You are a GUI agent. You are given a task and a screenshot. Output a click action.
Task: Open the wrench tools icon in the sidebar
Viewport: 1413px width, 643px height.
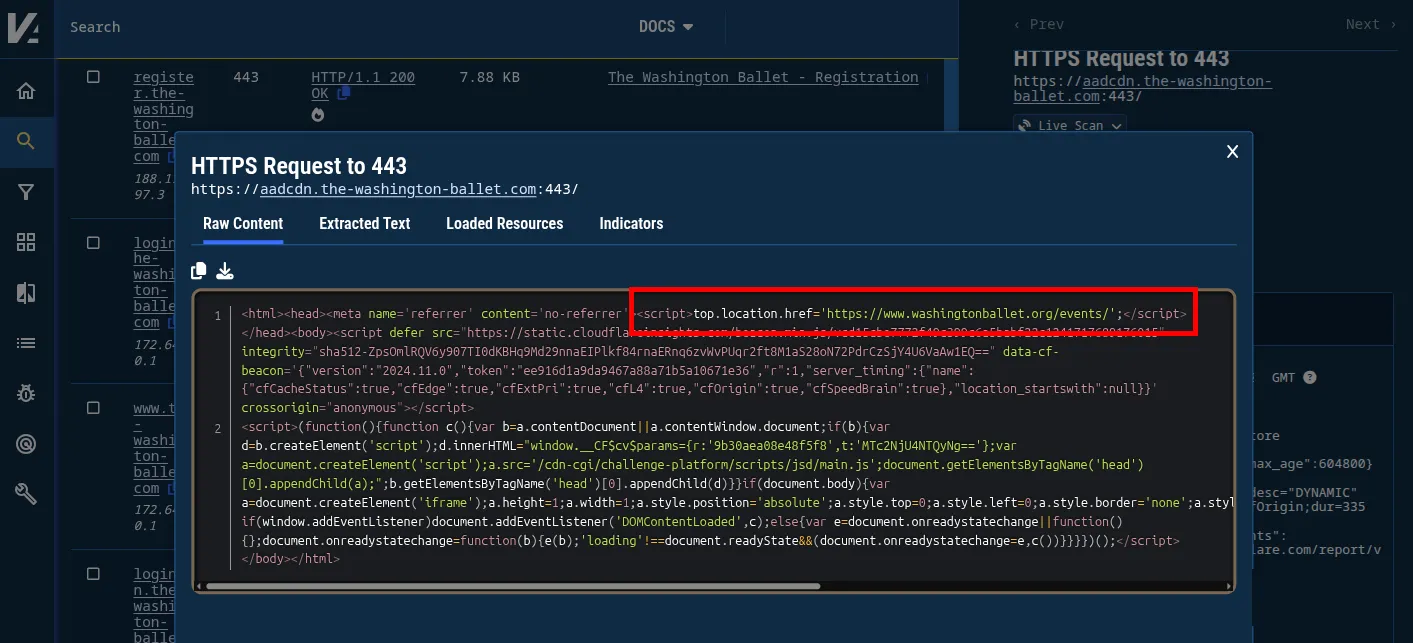pos(26,493)
